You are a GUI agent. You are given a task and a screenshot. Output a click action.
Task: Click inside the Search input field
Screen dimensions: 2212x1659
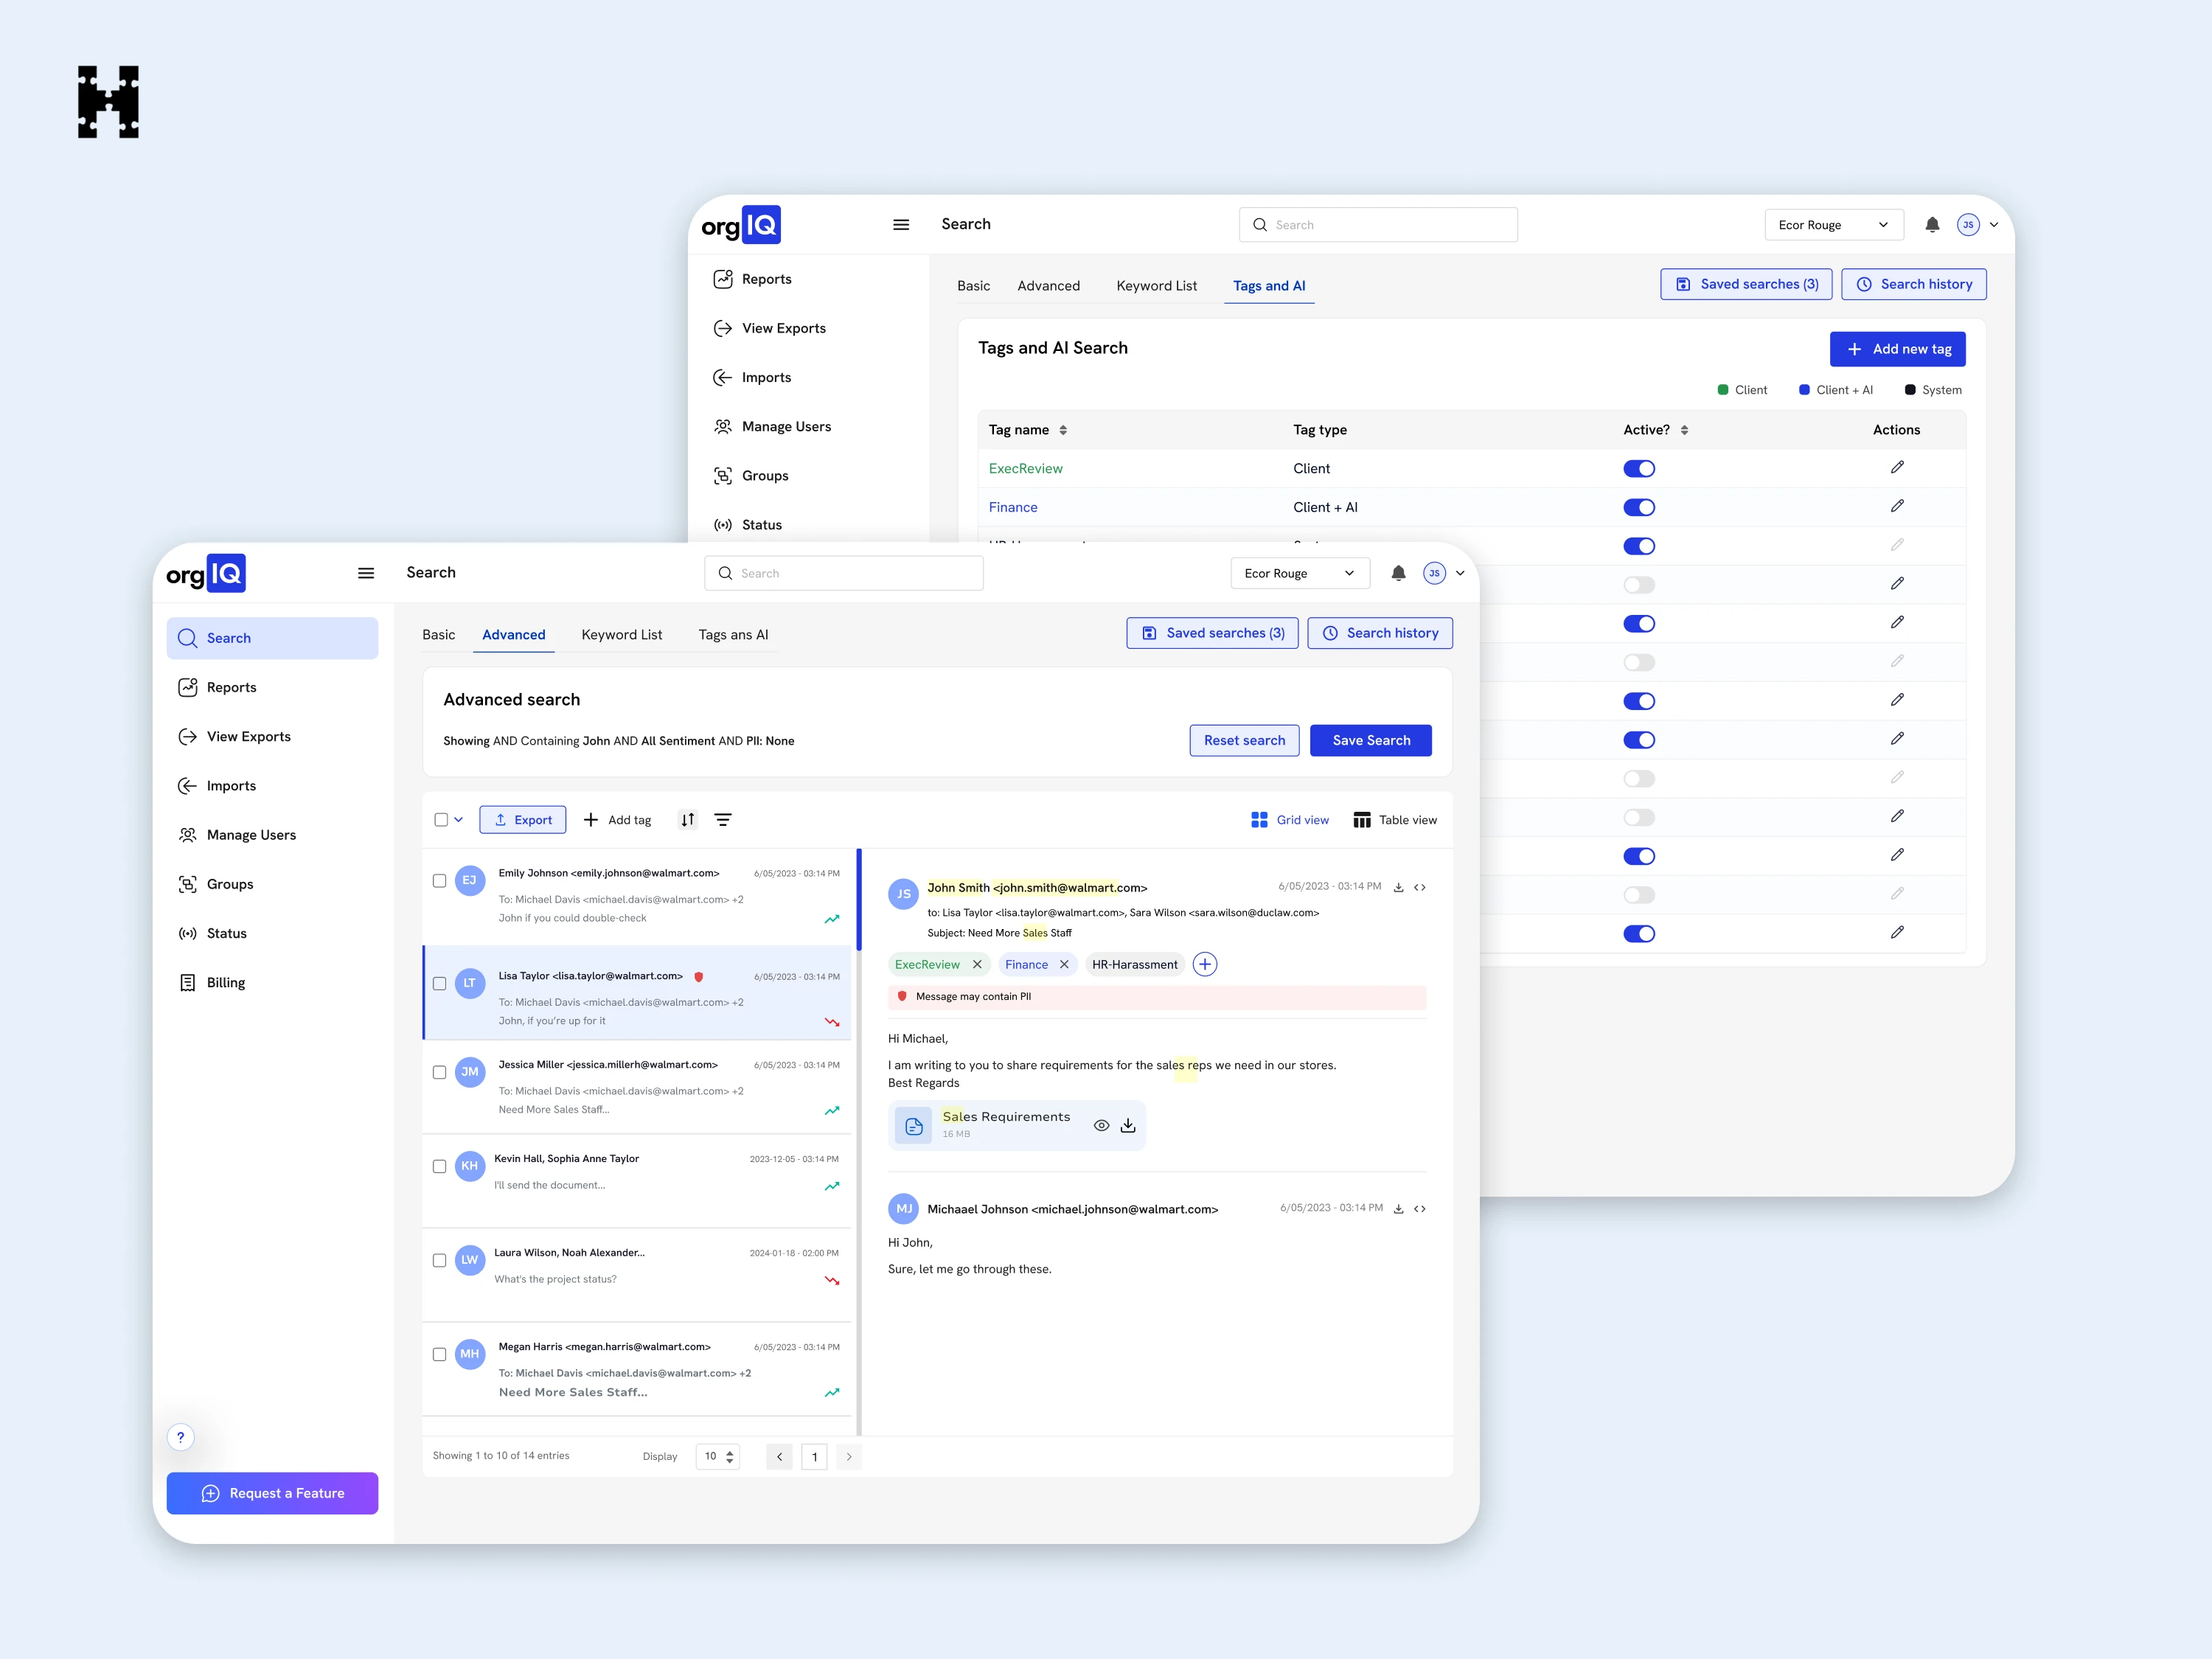pyautogui.click(x=843, y=573)
